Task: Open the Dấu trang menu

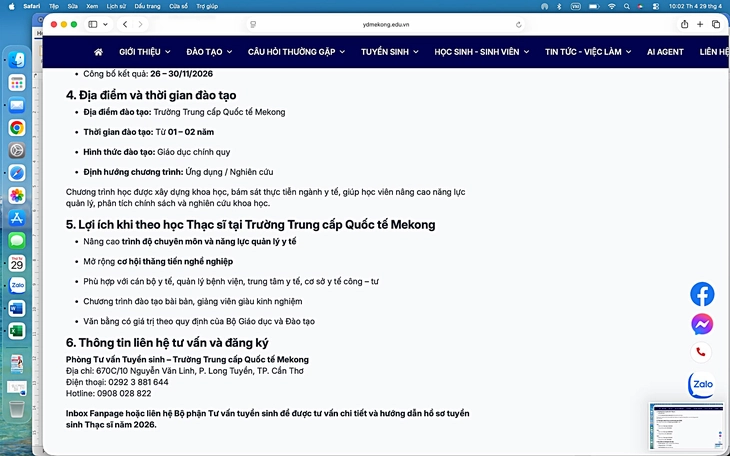Action: pyautogui.click(x=147, y=7)
